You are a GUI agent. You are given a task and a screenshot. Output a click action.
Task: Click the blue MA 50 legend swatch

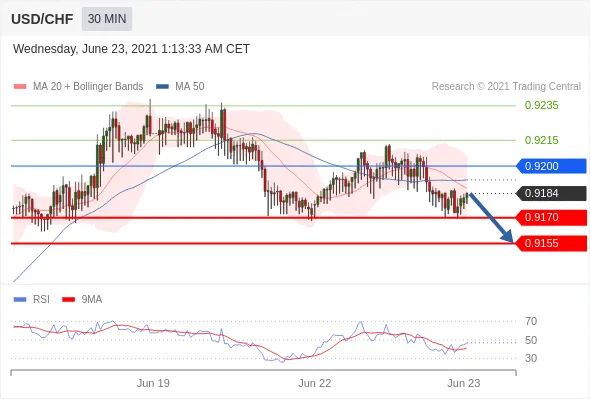162,87
